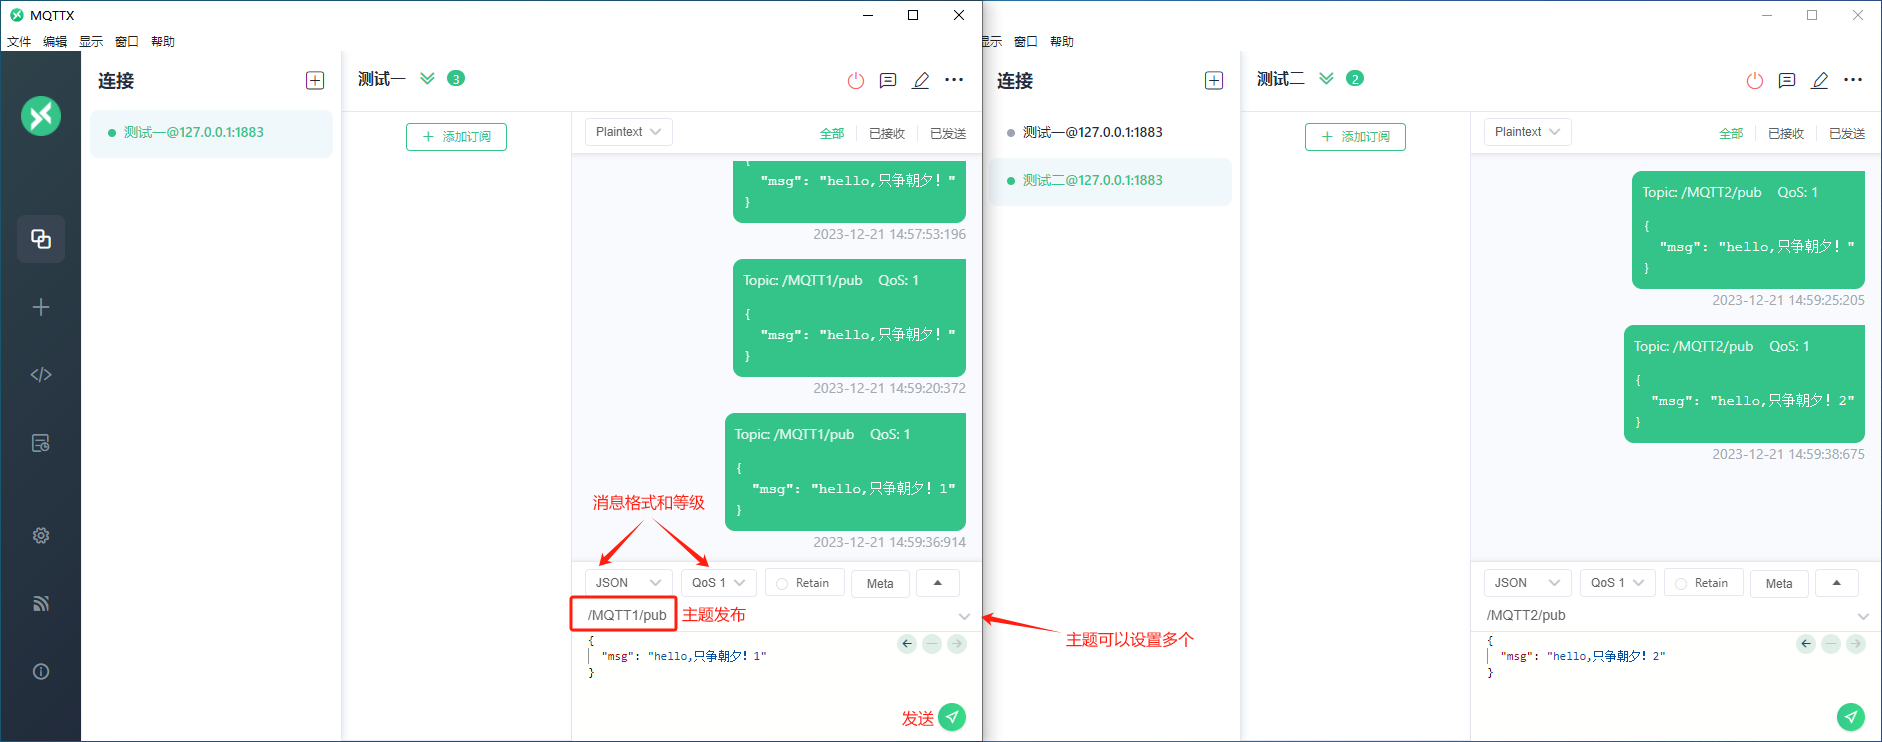This screenshot has width=1882, height=742.
Task: Open the Plaintext format dropdown in 测试二
Action: 1527,132
